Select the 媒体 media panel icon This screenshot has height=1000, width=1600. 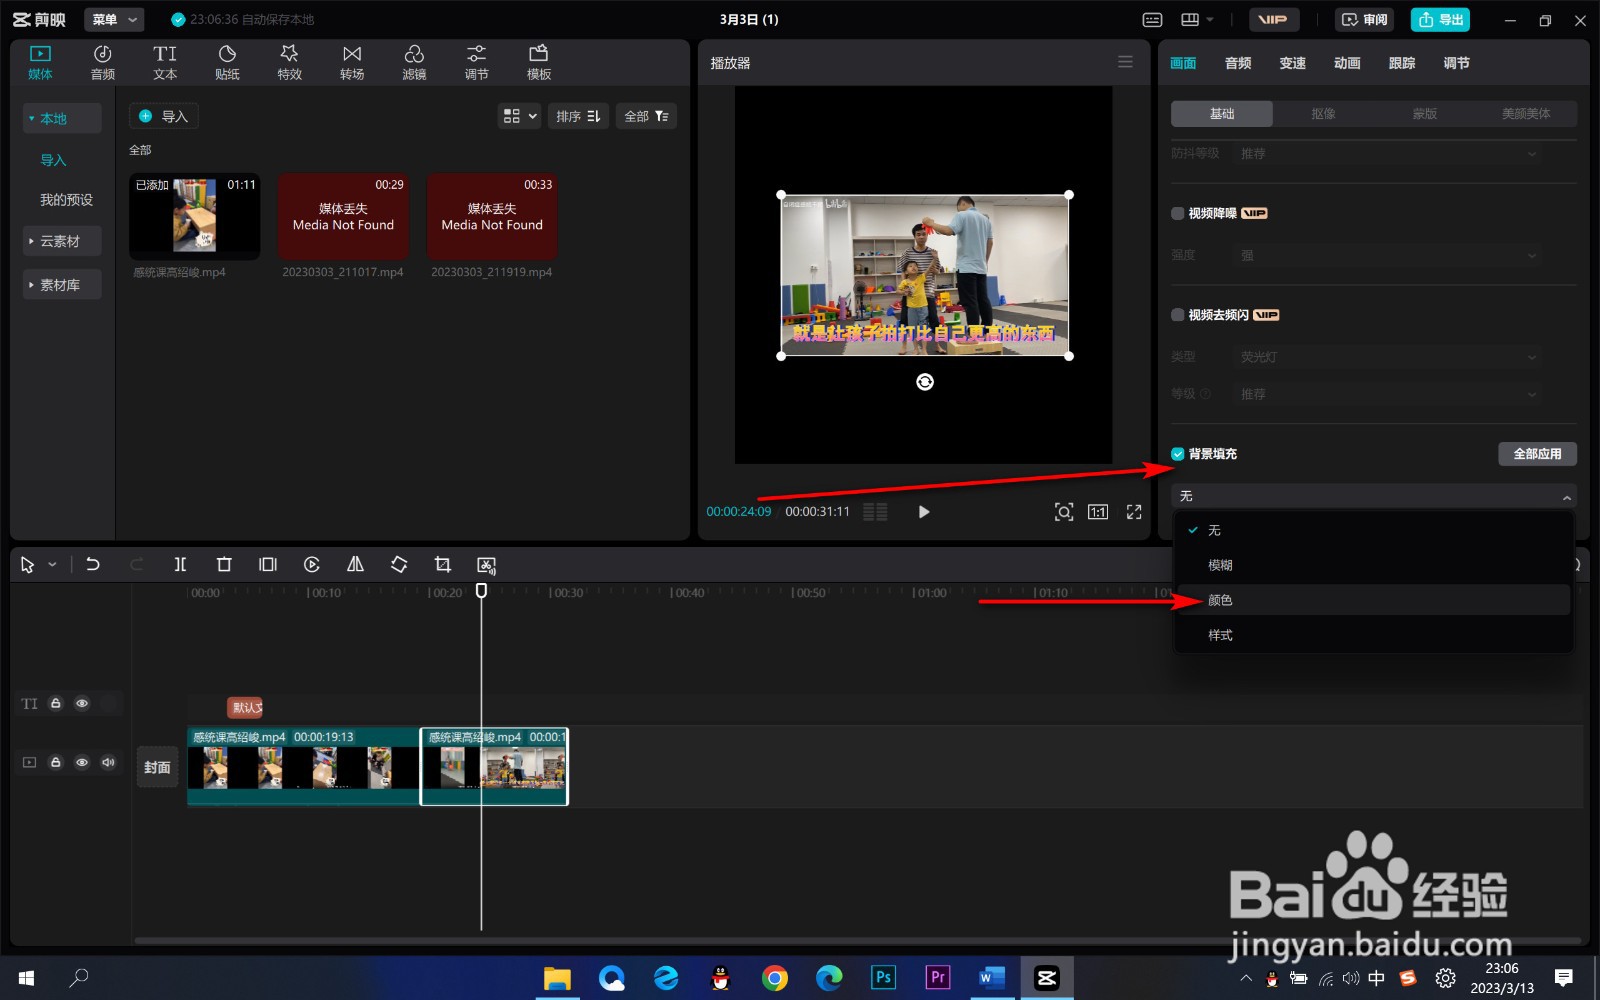[x=40, y=62]
